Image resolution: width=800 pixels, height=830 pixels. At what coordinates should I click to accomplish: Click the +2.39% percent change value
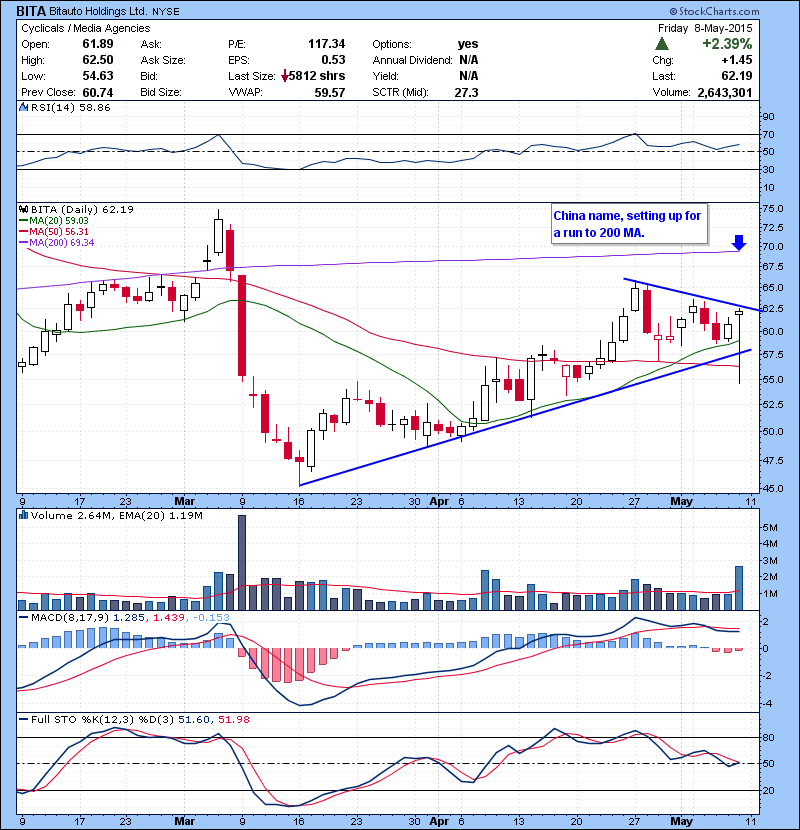(x=727, y=43)
